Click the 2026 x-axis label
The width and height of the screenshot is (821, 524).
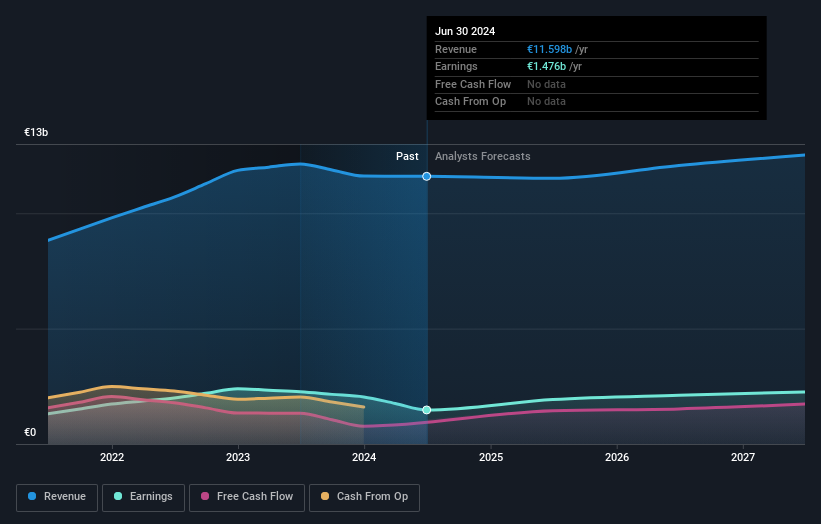pos(617,458)
